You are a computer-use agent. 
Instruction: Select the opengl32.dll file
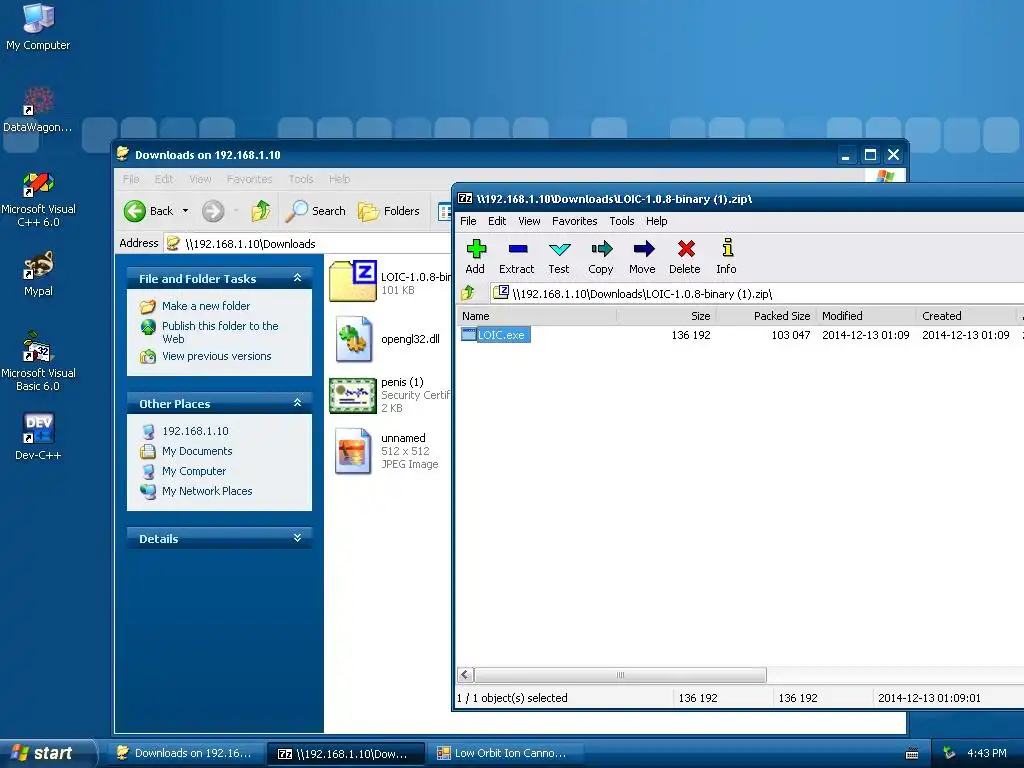pos(388,339)
